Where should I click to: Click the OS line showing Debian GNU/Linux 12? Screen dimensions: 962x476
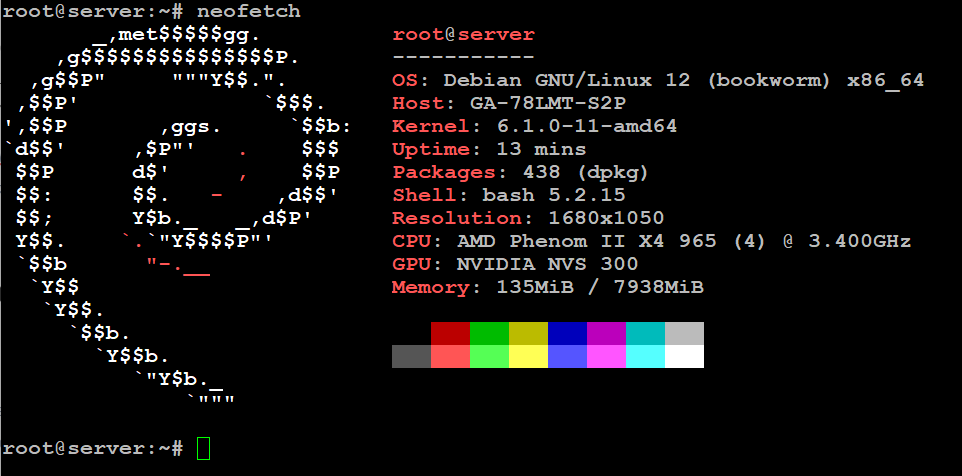pyautogui.click(x=658, y=80)
